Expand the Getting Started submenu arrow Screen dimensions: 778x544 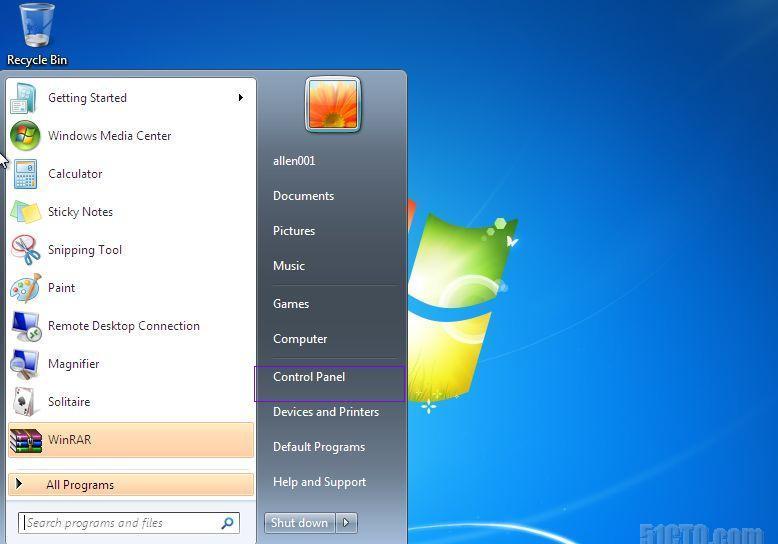tap(241, 97)
